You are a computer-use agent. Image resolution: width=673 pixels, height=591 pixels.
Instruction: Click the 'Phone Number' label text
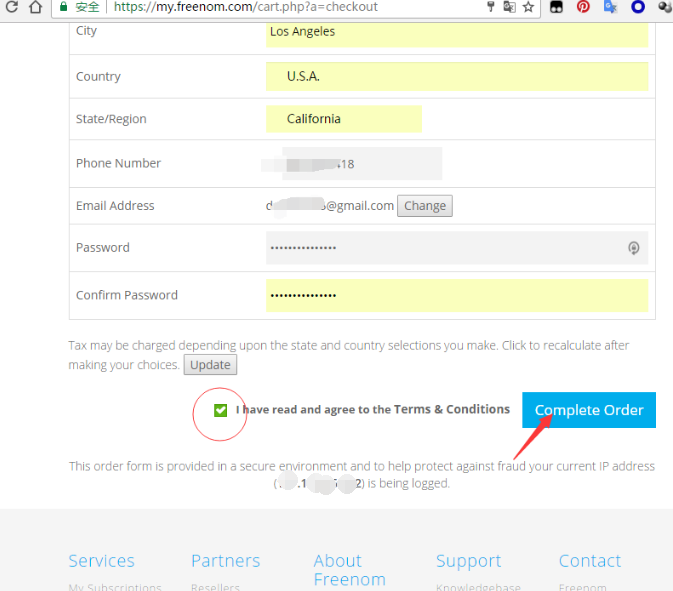[x=118, y=163]
